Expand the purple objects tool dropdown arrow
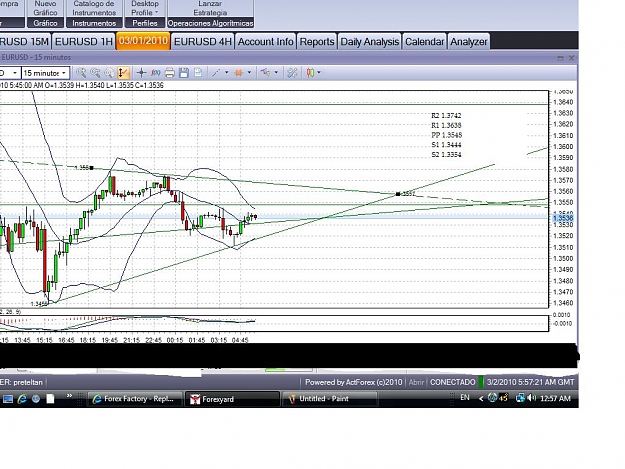Image resolution: width=625 pixels, height=469 pixels. pyautogui.click(x=276, y=73)
